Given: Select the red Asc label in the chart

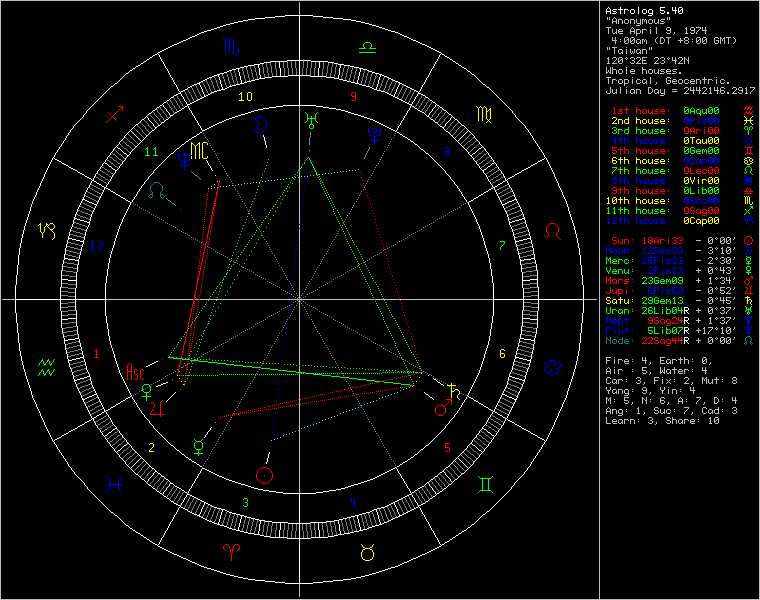Looking at the screenshot, I should (x=133, y=372).
